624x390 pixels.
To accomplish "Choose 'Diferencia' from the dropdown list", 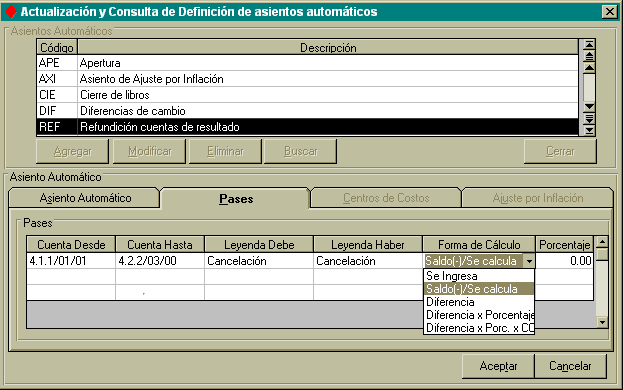I will point(479,302).
